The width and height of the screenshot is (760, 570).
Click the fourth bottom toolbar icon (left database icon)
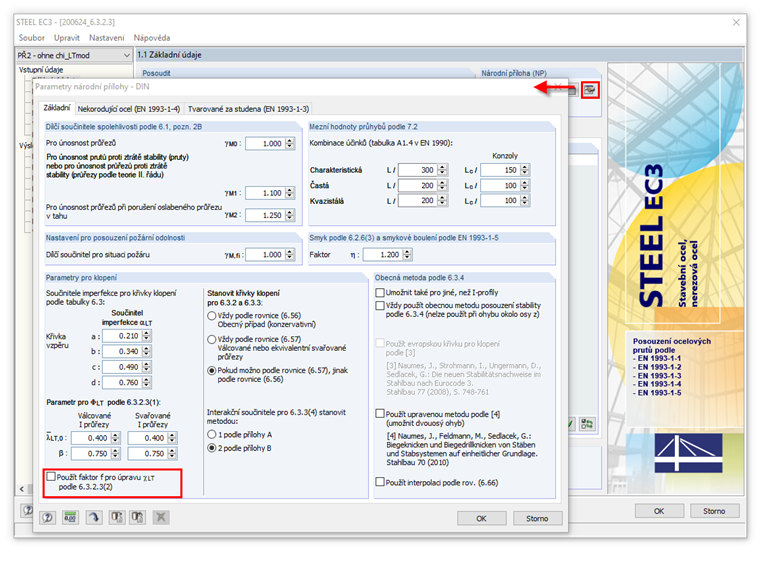tap(117, 517)
